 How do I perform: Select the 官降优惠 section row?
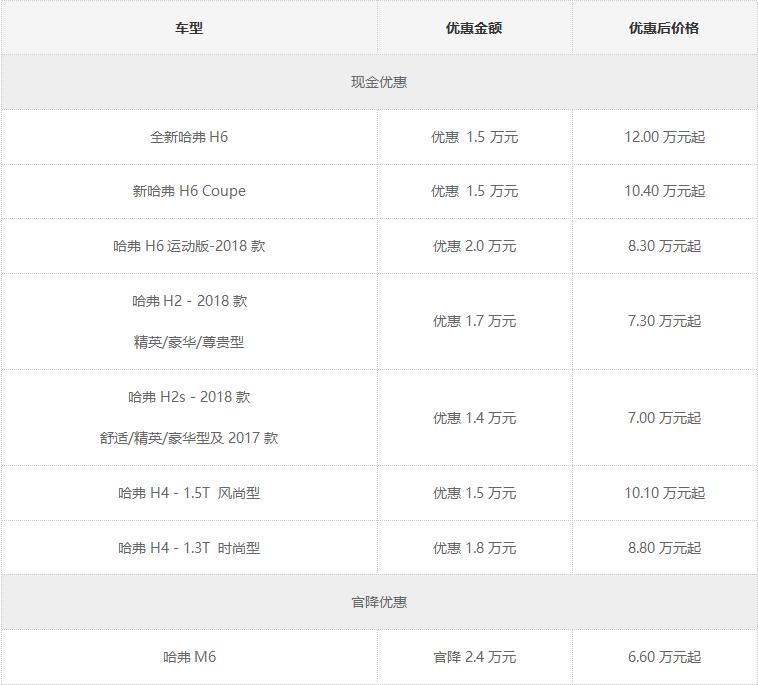coord(379,602)
